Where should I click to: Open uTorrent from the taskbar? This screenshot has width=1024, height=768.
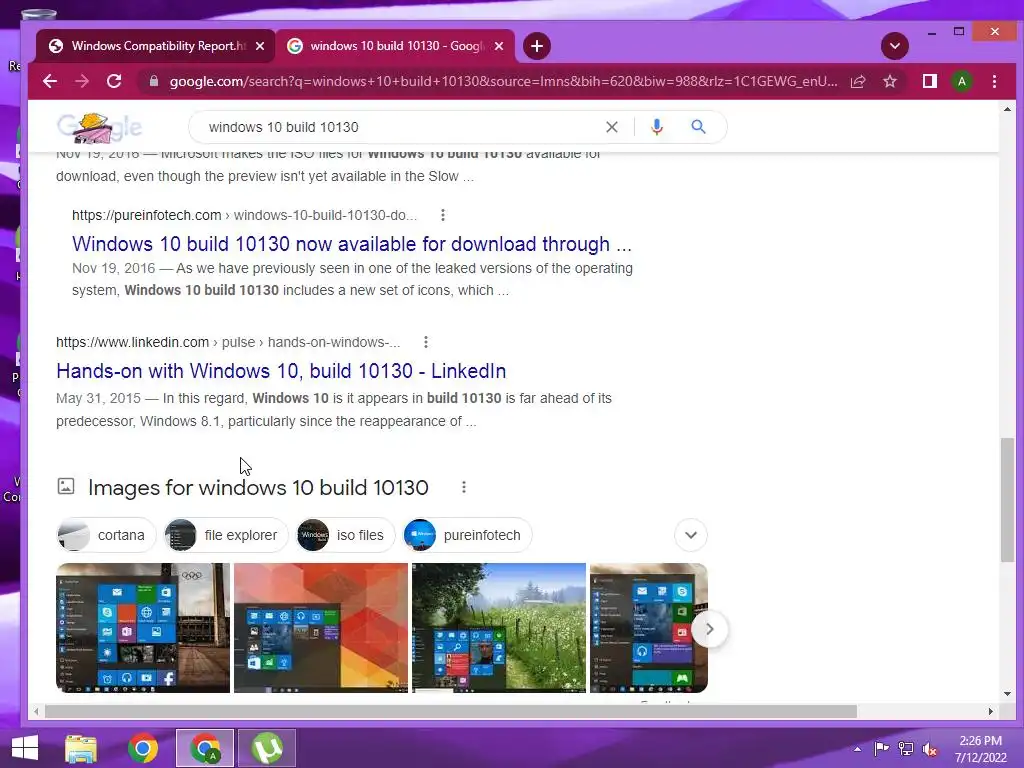pyautogui.click(x=267, y=748)
